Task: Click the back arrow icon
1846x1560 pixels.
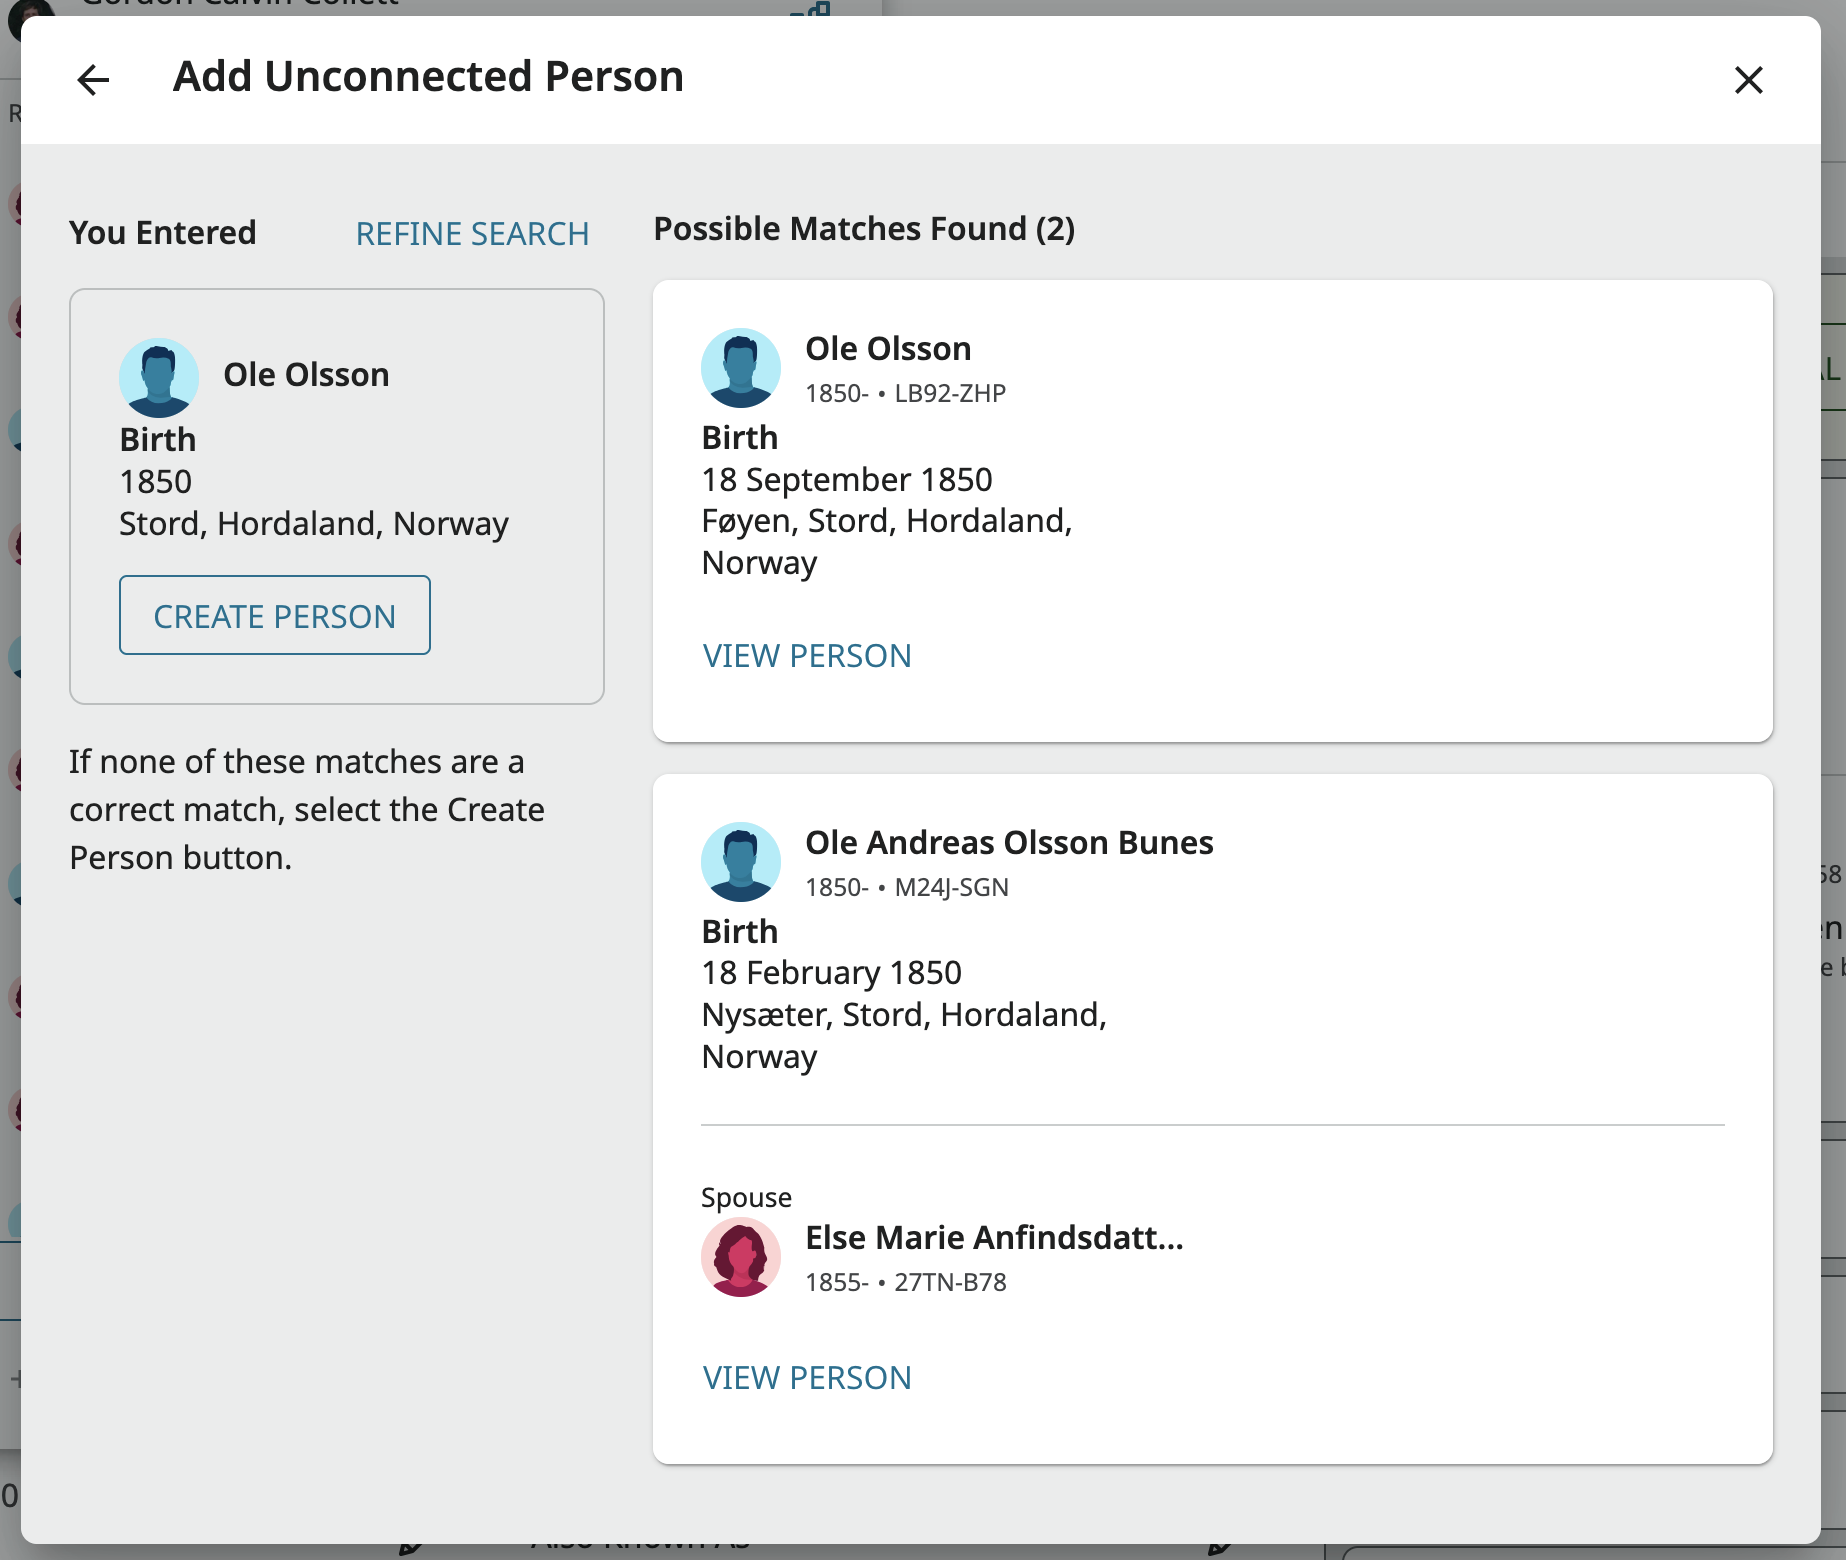Action: coord(93,80)
